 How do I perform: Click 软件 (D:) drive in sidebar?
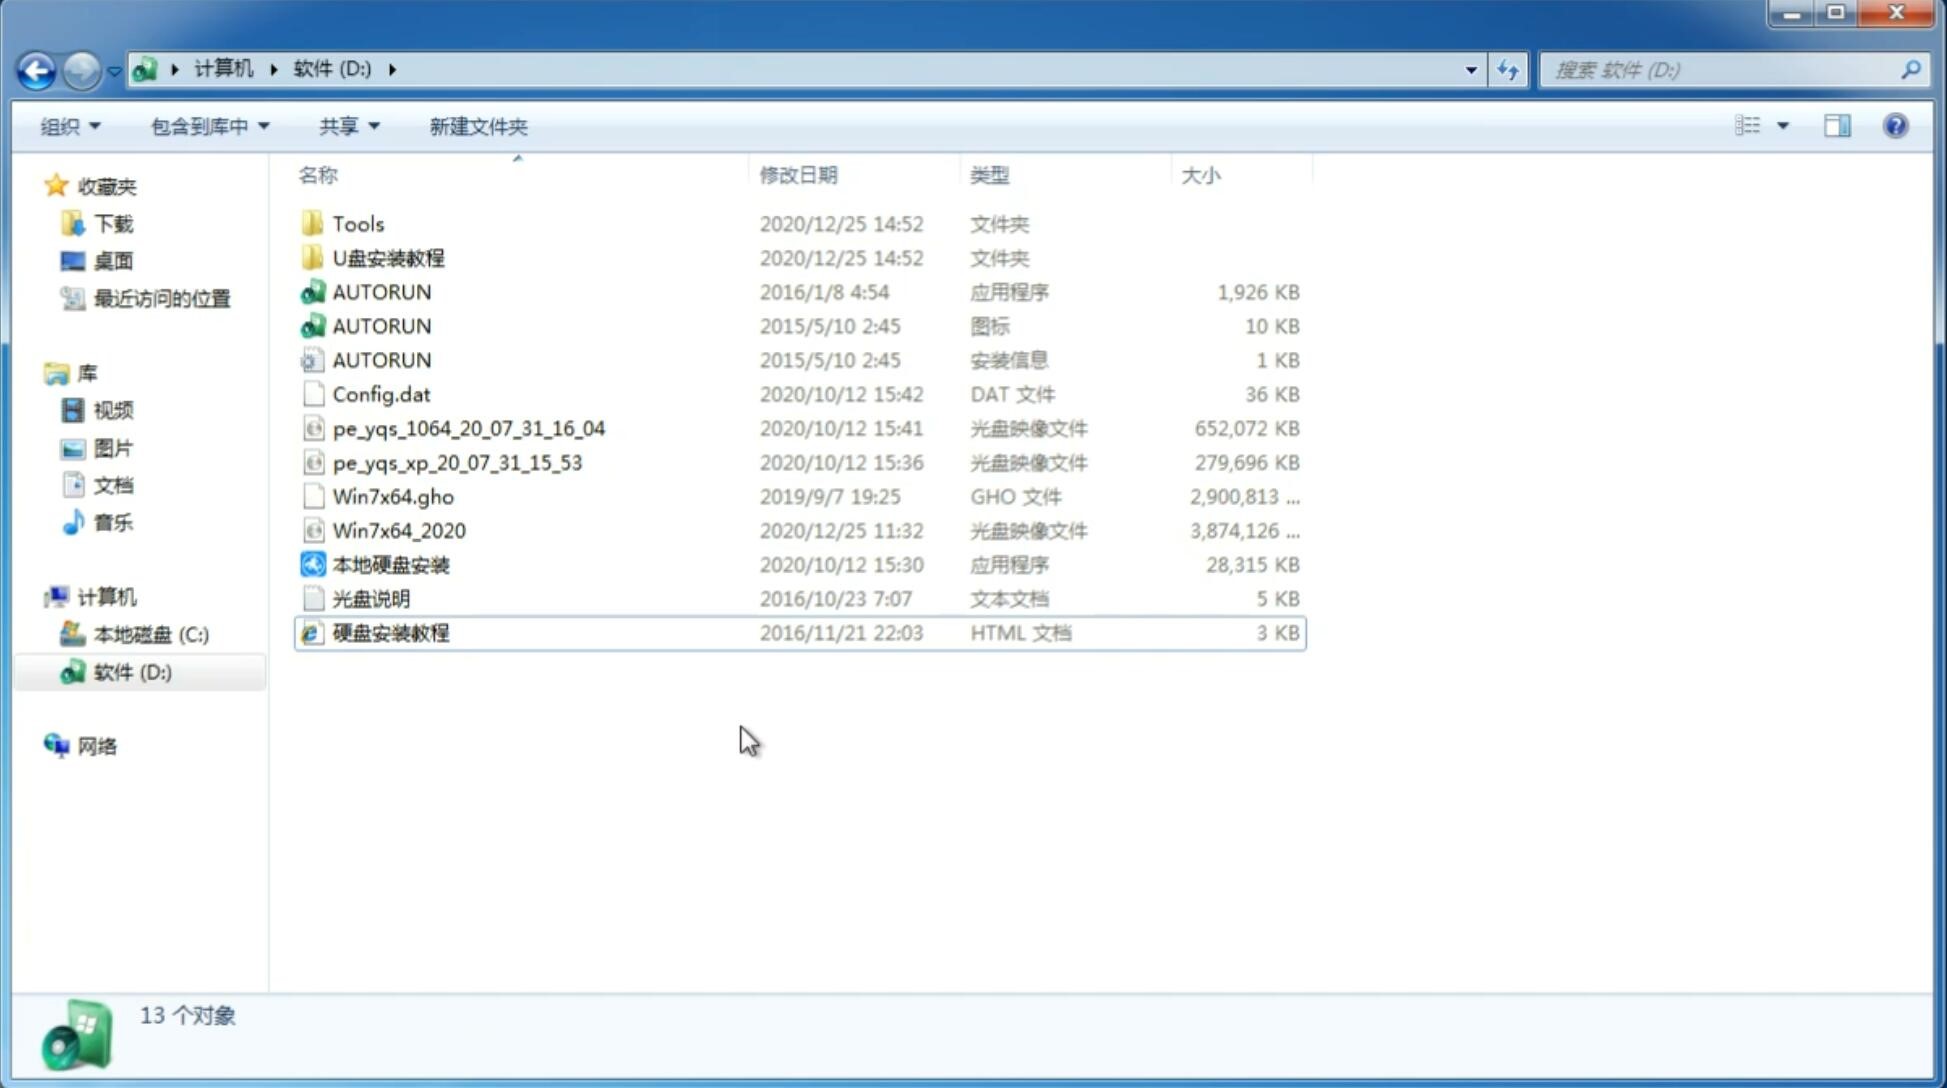(x=132, y=671)
